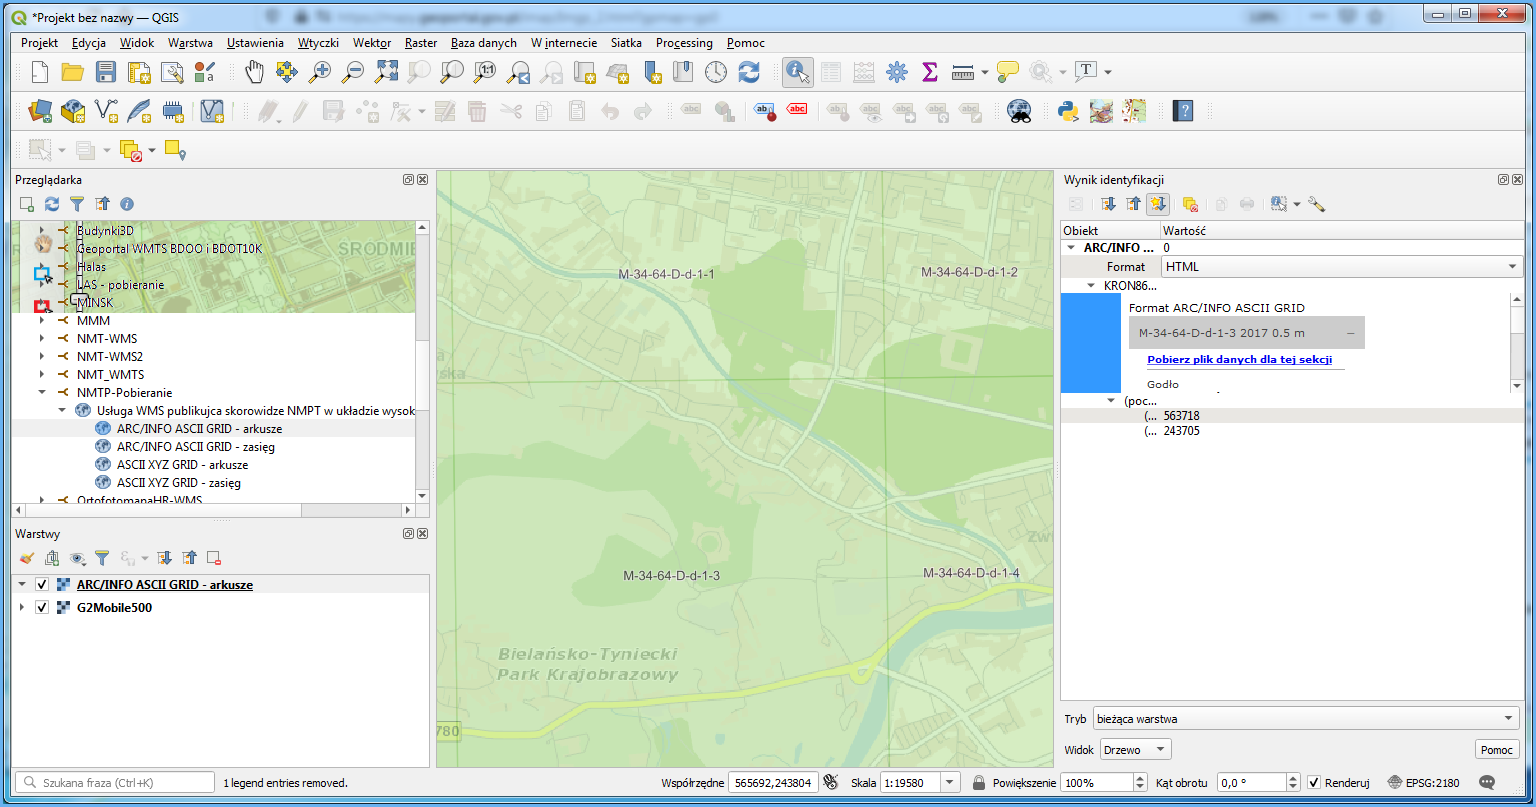Open the Format HTML dropdown
The image size is (1536, 807).
pos(1342,267)
